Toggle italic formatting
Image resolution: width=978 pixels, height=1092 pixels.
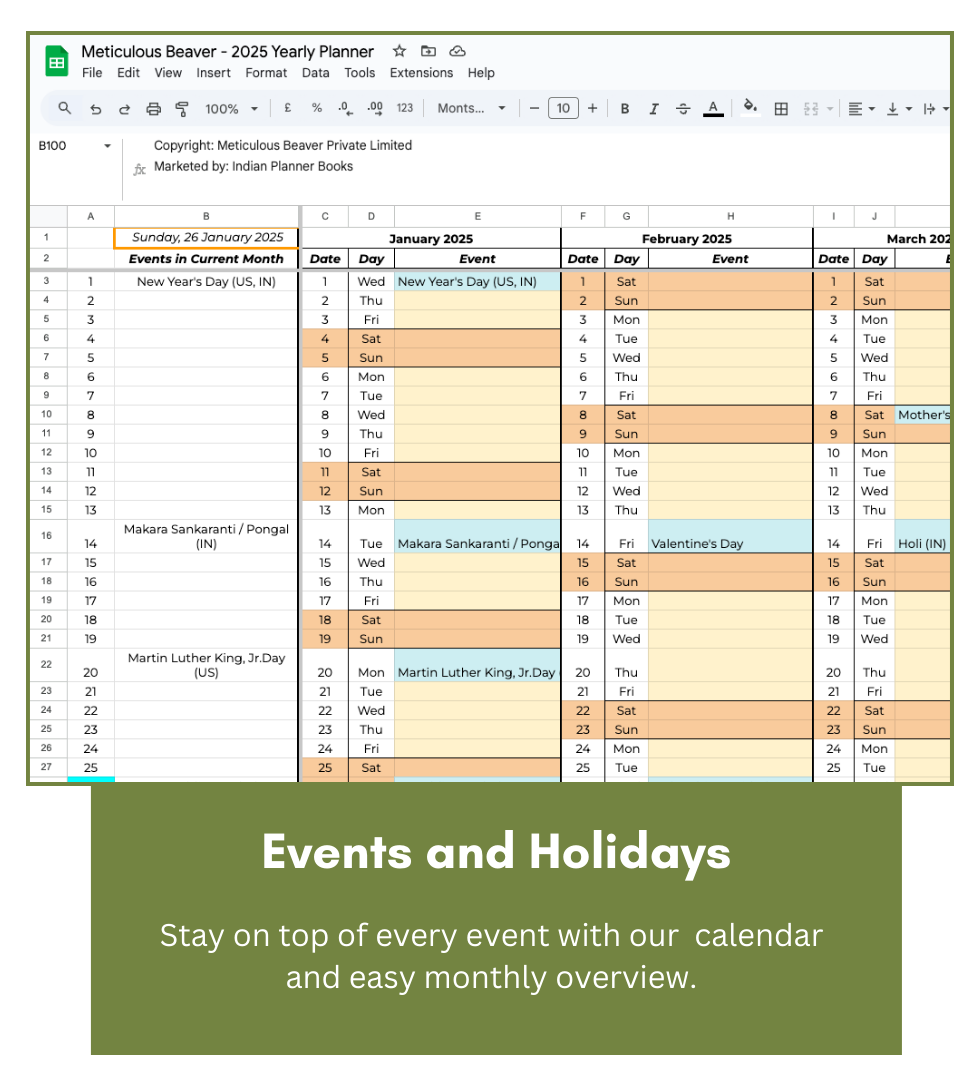pyautogui.click(x=654, y=109)
